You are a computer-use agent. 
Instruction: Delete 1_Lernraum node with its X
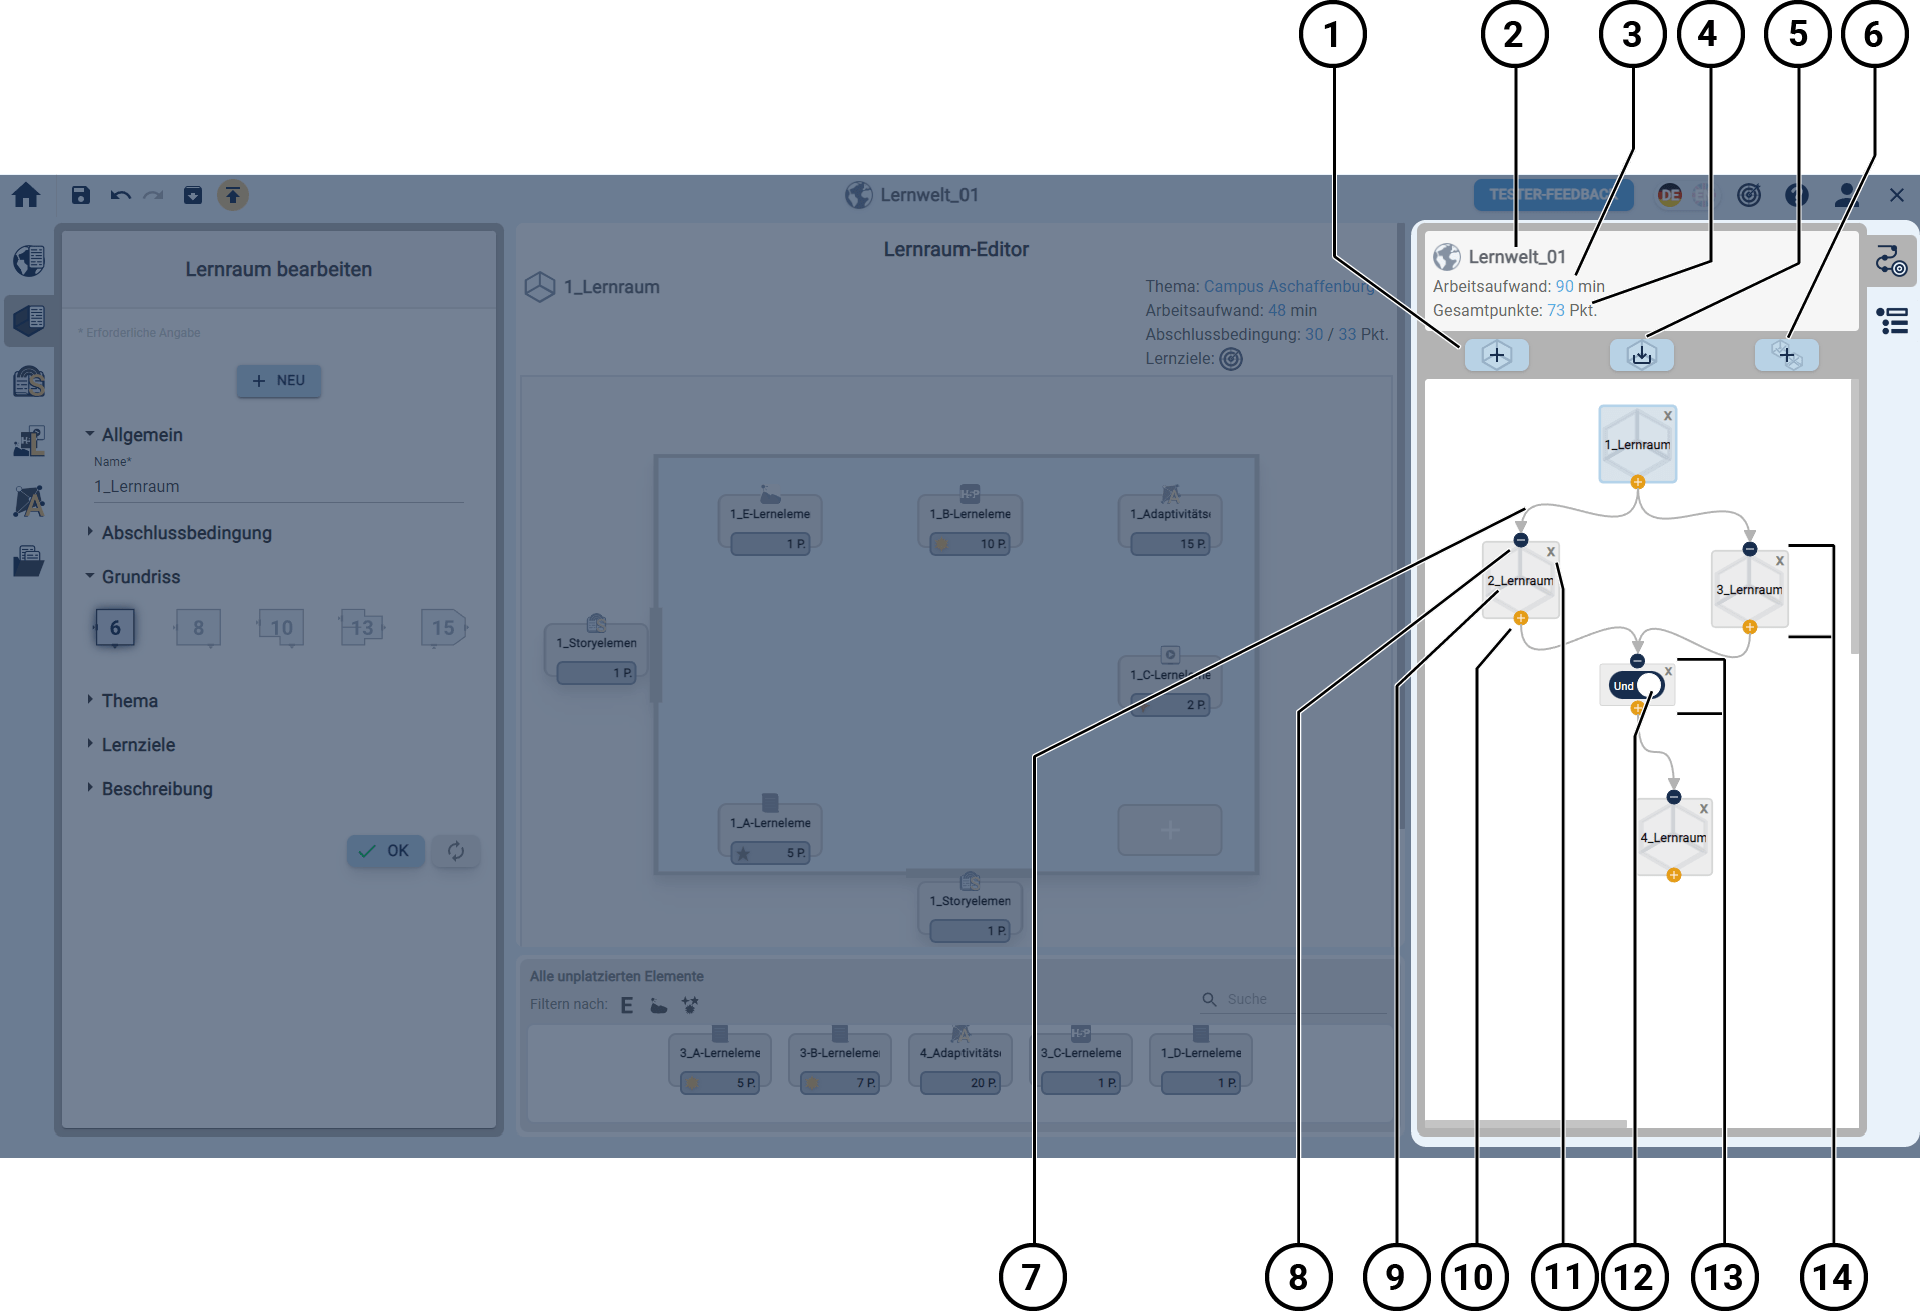click(1667, 416)
